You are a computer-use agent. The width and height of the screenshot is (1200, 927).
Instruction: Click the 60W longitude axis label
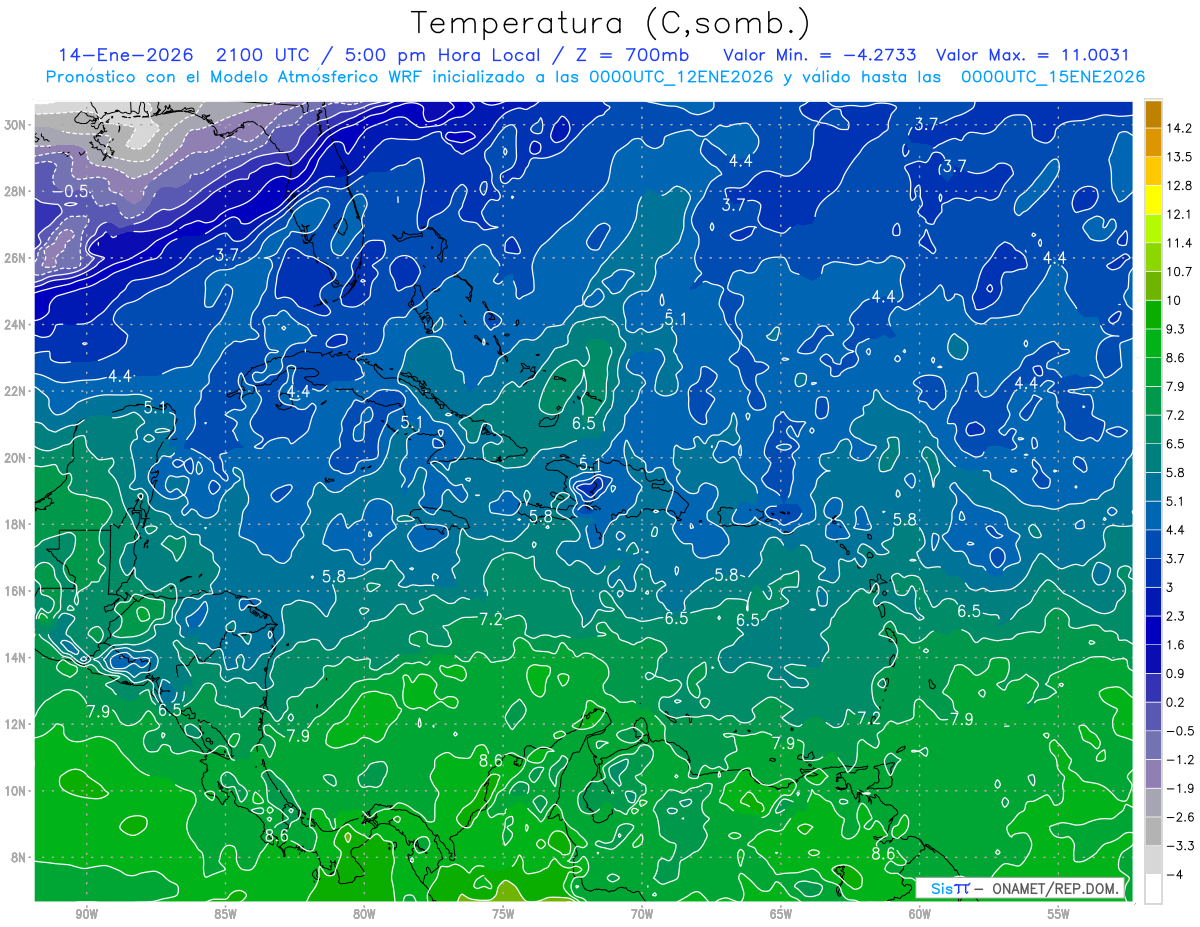pyautogui.click(x=920, y=915)
